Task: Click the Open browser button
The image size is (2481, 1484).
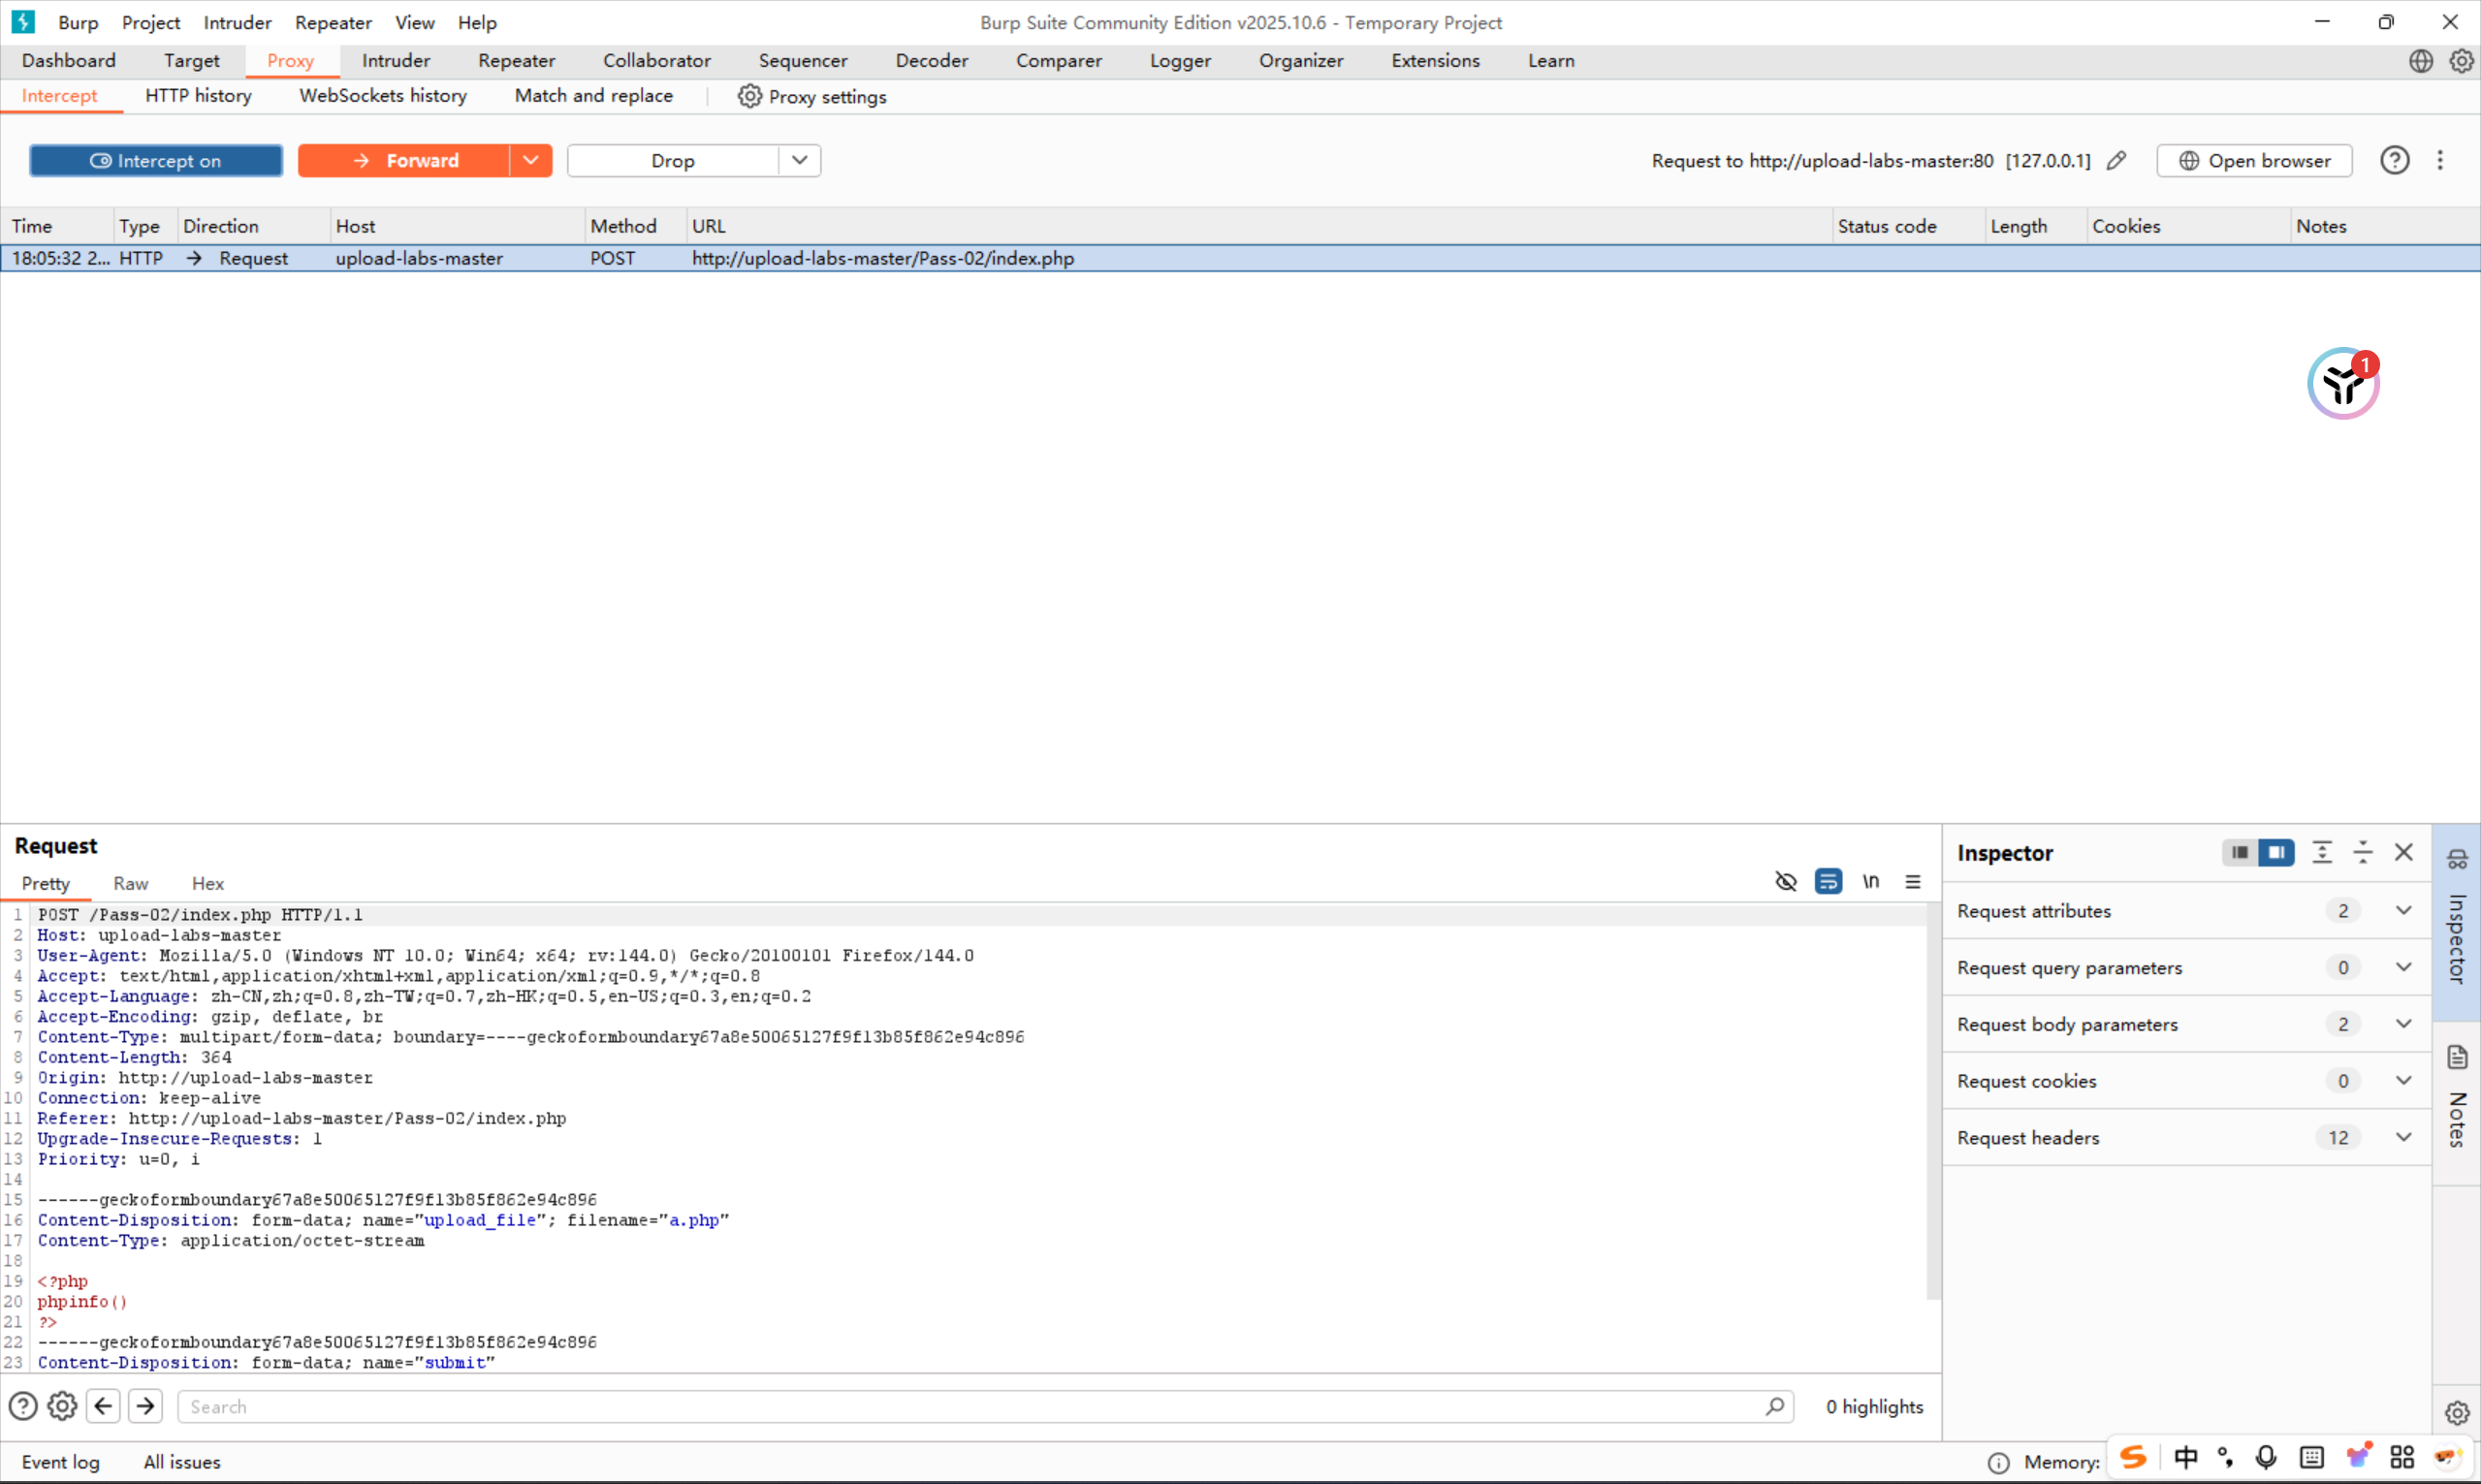Action: (x=2254, y=161)
